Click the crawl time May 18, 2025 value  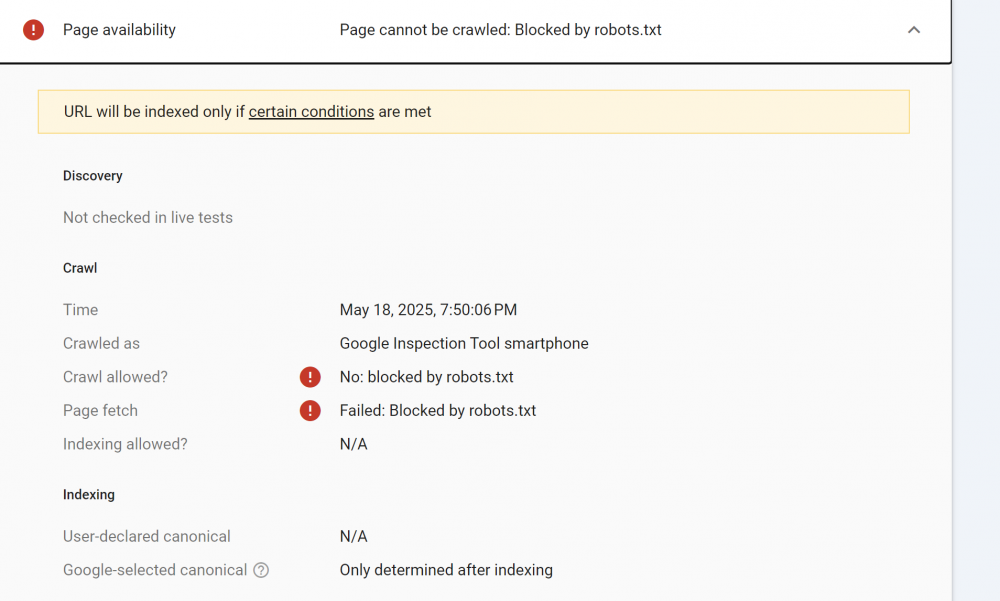click(x=428, y=310)
